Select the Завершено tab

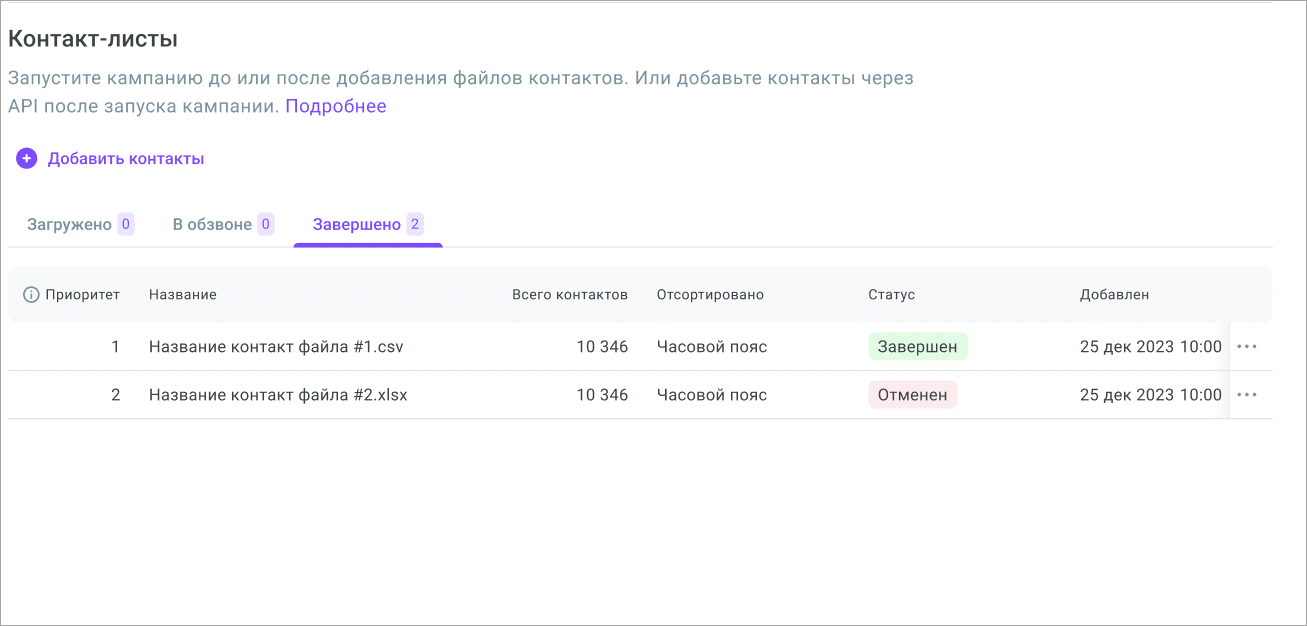click(x=357, y=225)
